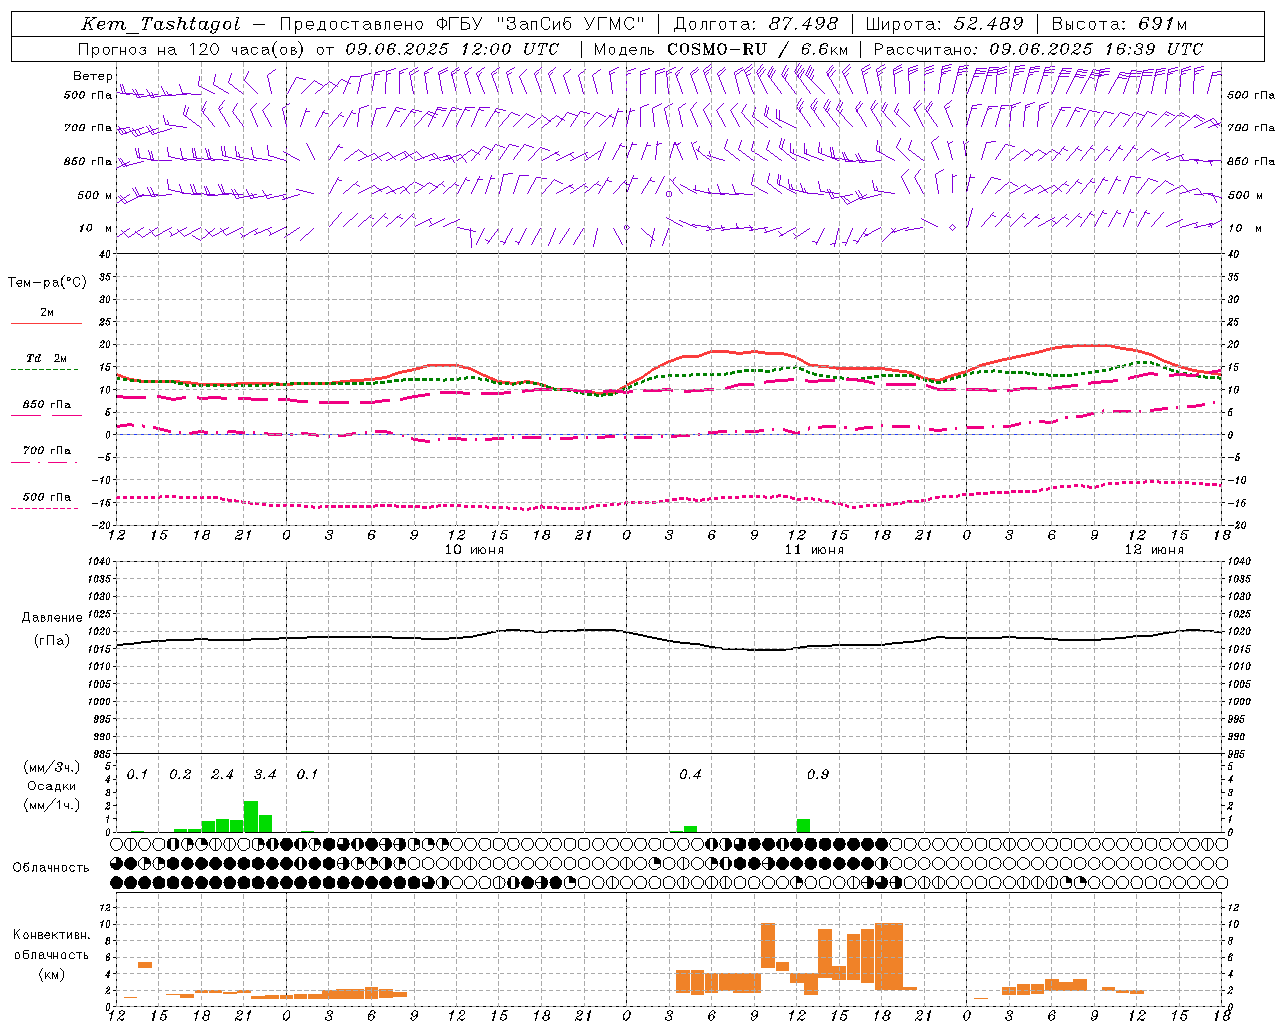
Task: Click the Долгота: 87.498 value
Action: [756, 24]
